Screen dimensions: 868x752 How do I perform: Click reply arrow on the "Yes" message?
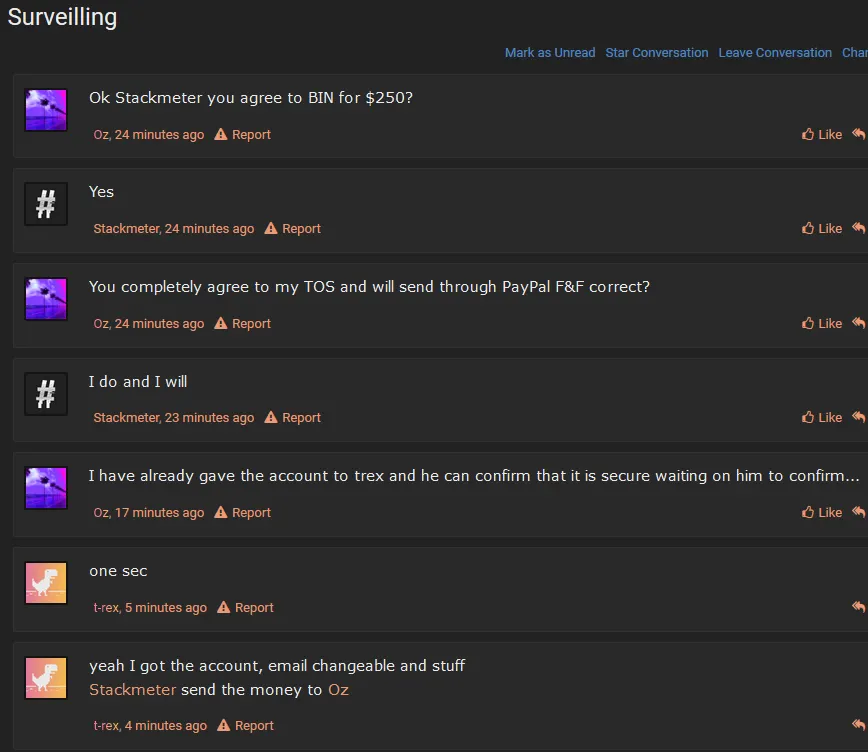click(x=858, y=229)
